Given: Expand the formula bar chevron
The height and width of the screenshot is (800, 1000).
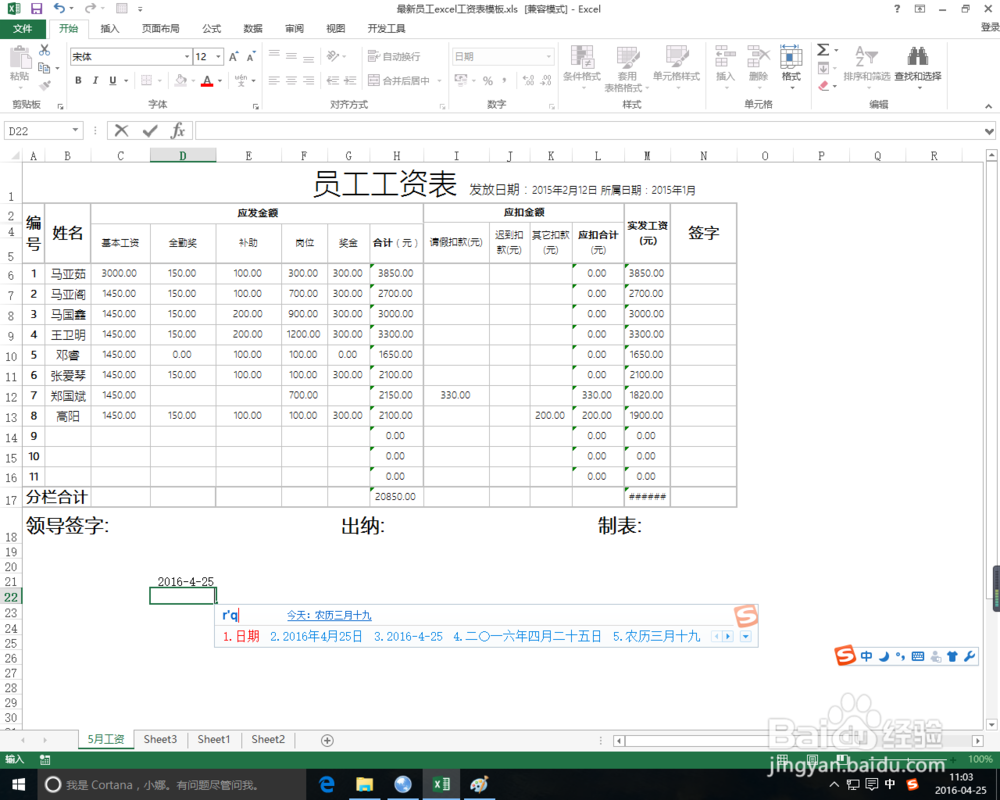Looking at the screenshot, I should click(989, 131).
